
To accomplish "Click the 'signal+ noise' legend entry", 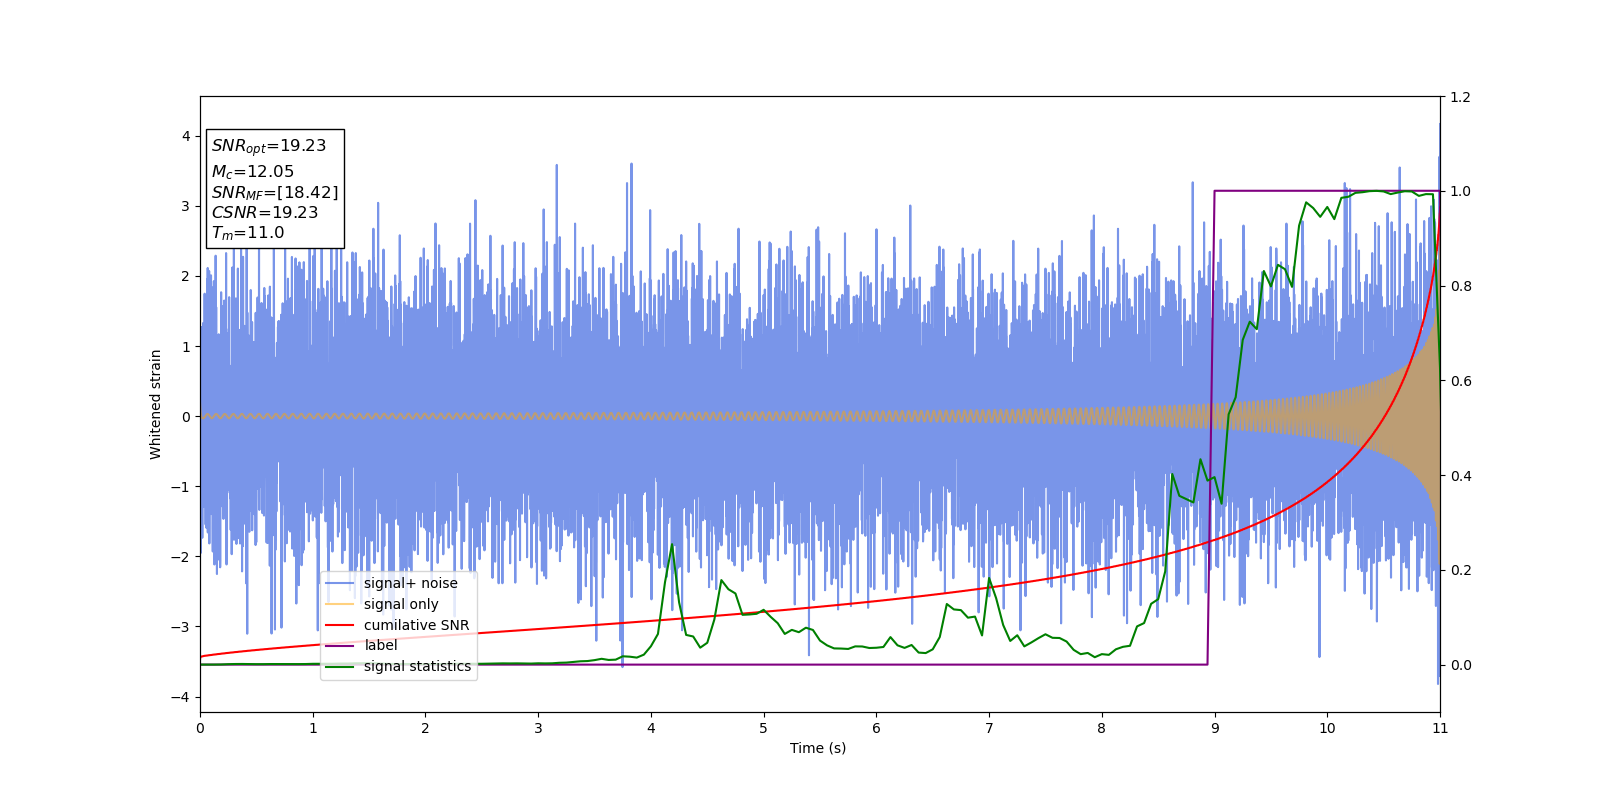I will pyautogui.click(x=411, y=584).
